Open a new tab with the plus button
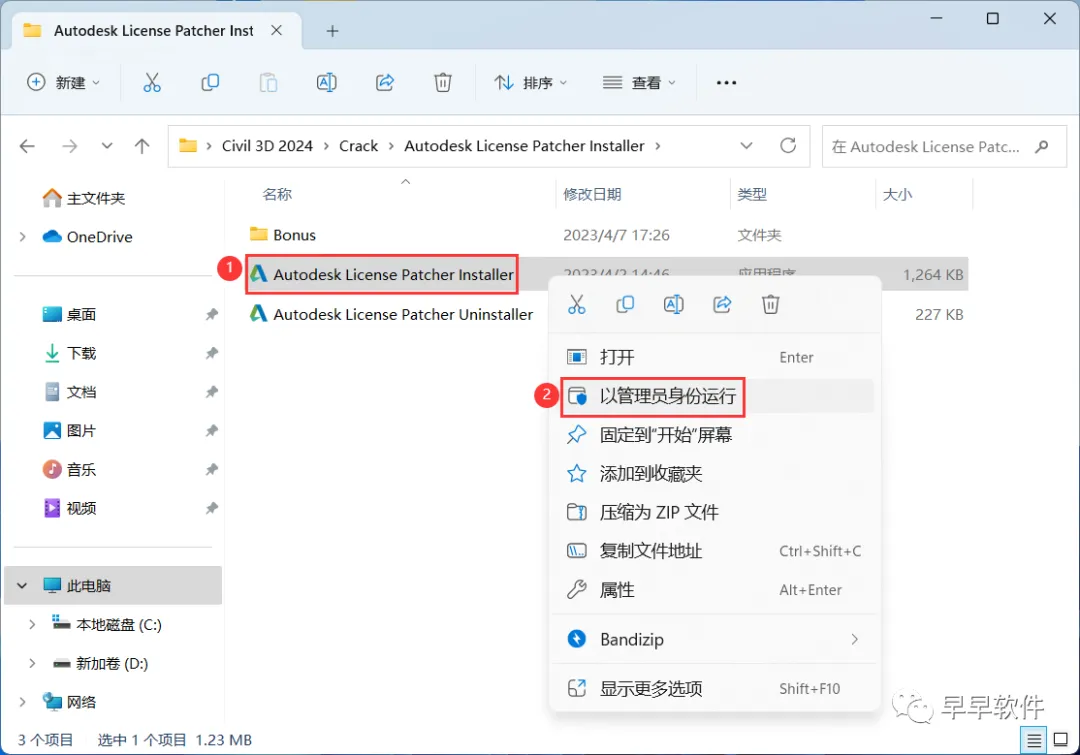1080x755 pixels. click(332, 31)
